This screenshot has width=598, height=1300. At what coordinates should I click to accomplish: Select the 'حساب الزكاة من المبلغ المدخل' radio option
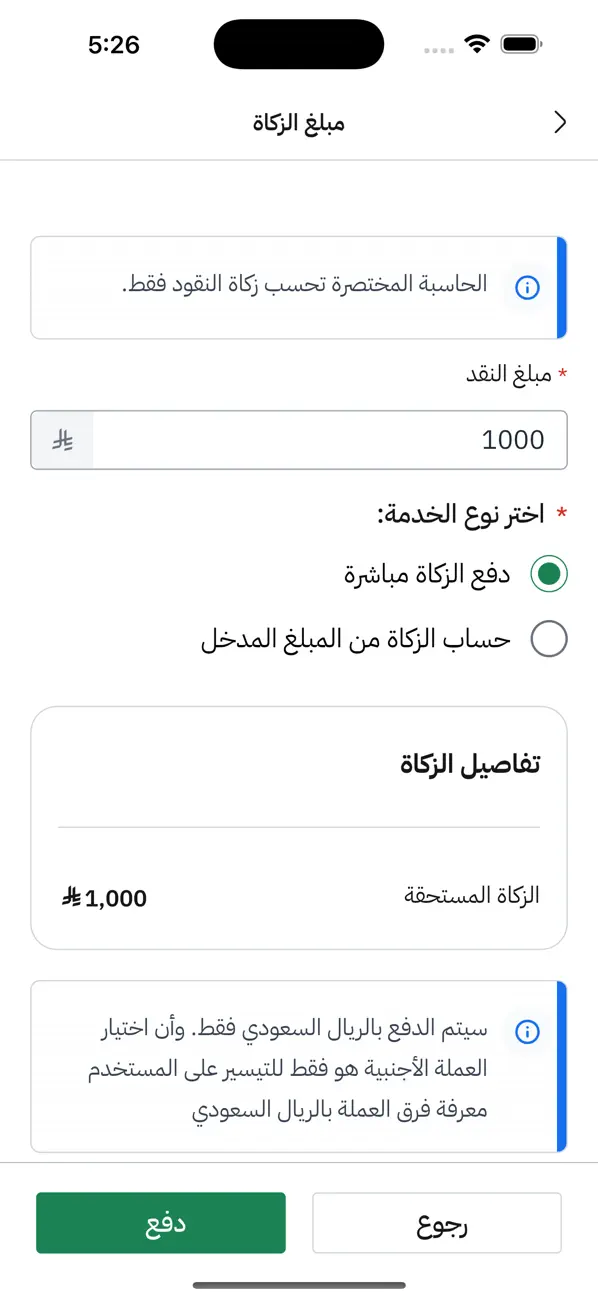pyautogui.click(x=549, y=639)
